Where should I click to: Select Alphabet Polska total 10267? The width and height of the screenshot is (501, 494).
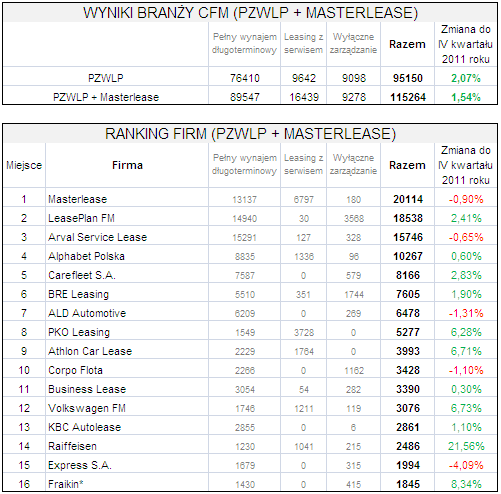click(408, 256)
